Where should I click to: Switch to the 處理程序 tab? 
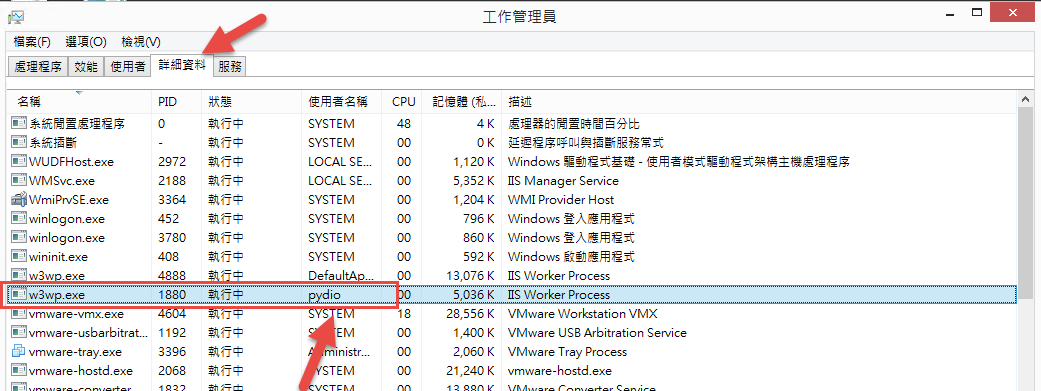(38, 66)
